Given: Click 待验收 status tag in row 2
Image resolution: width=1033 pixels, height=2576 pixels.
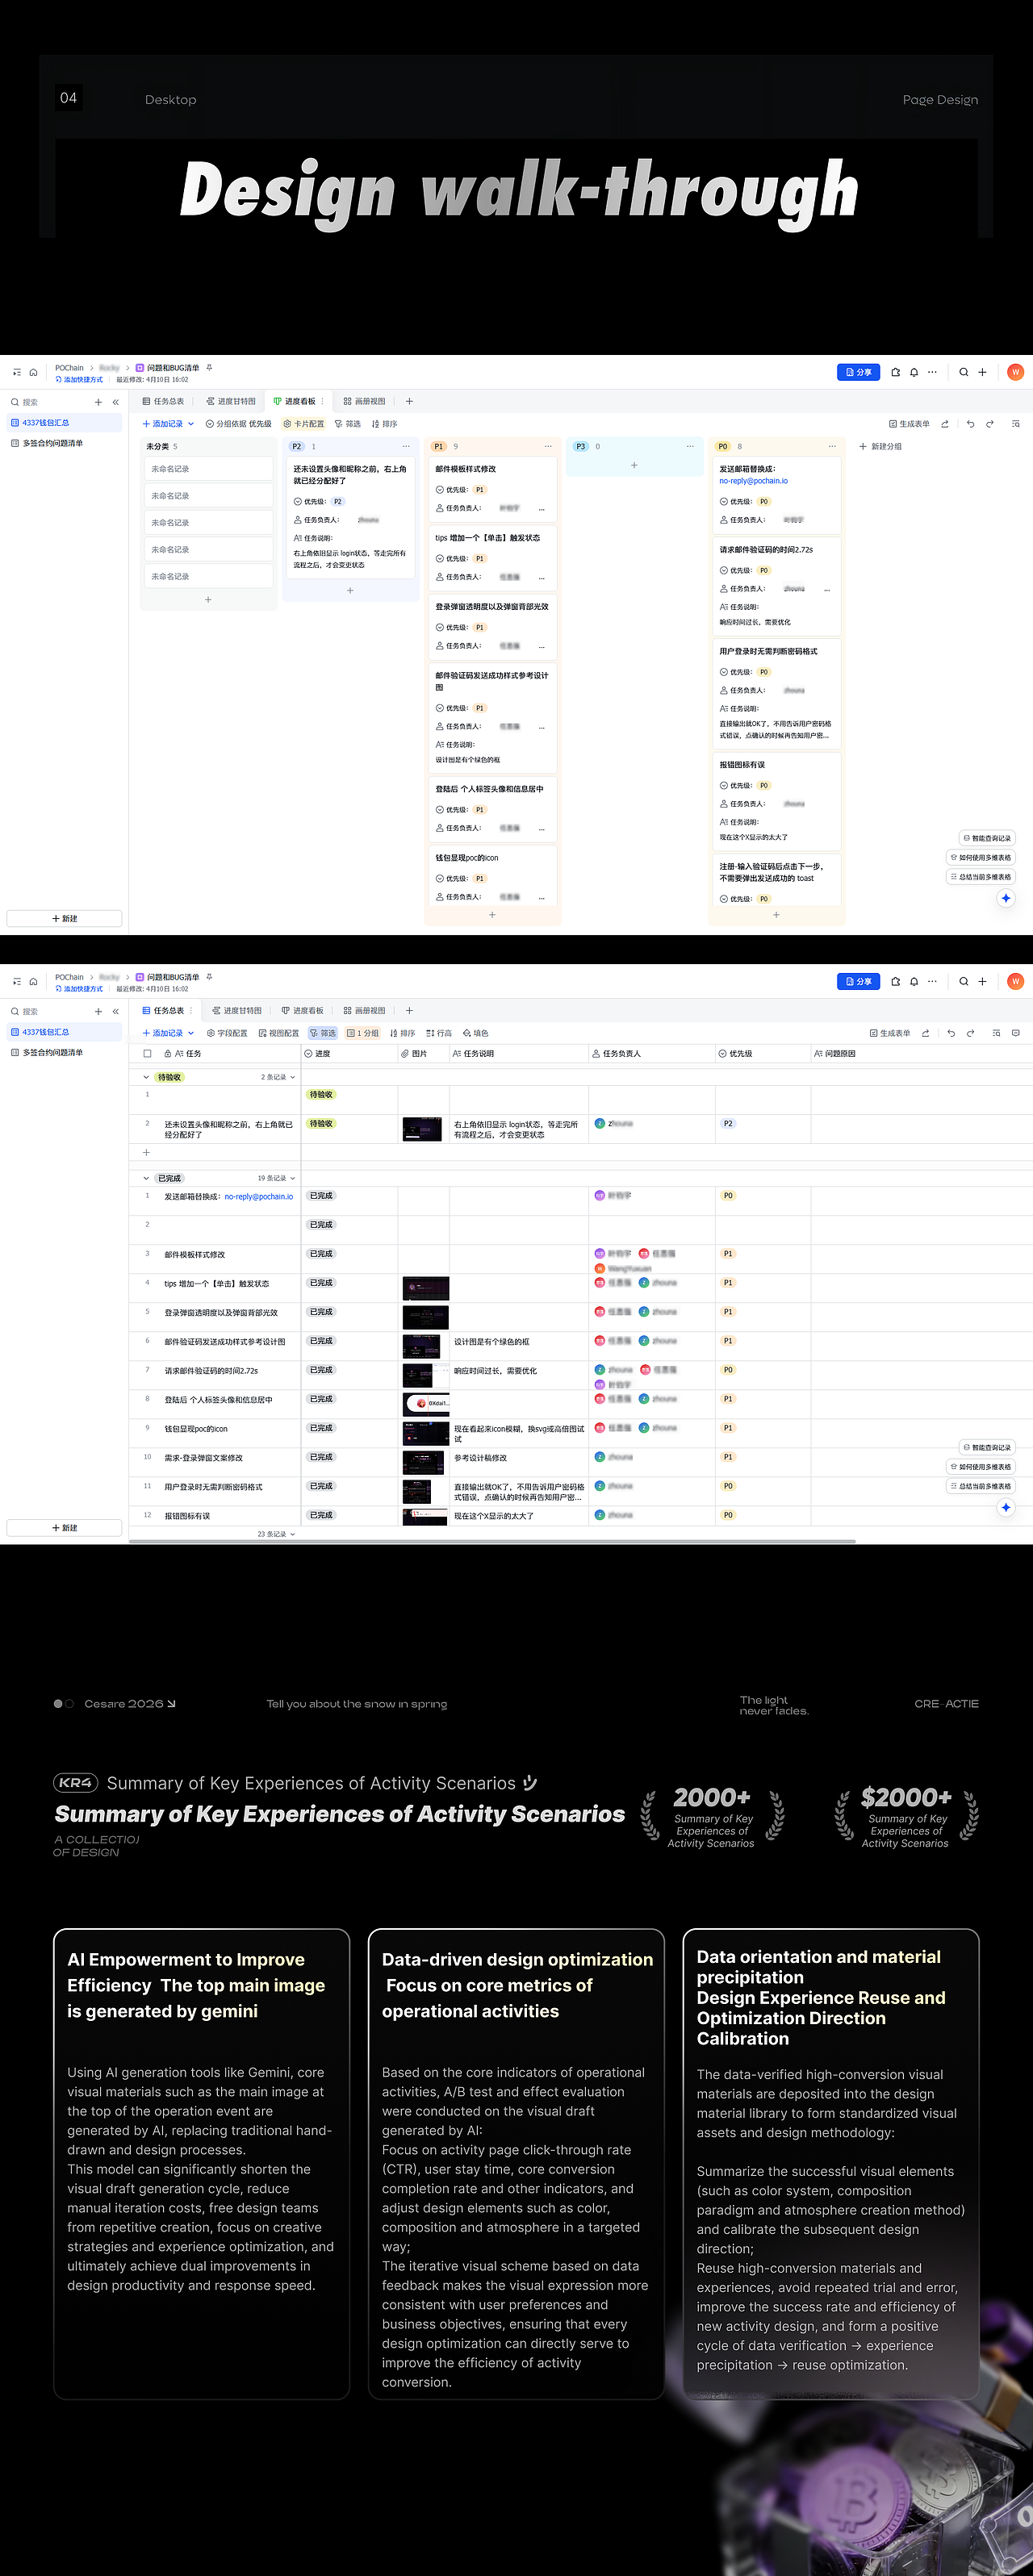Looking at the screenshot, I should (321, 1124).
